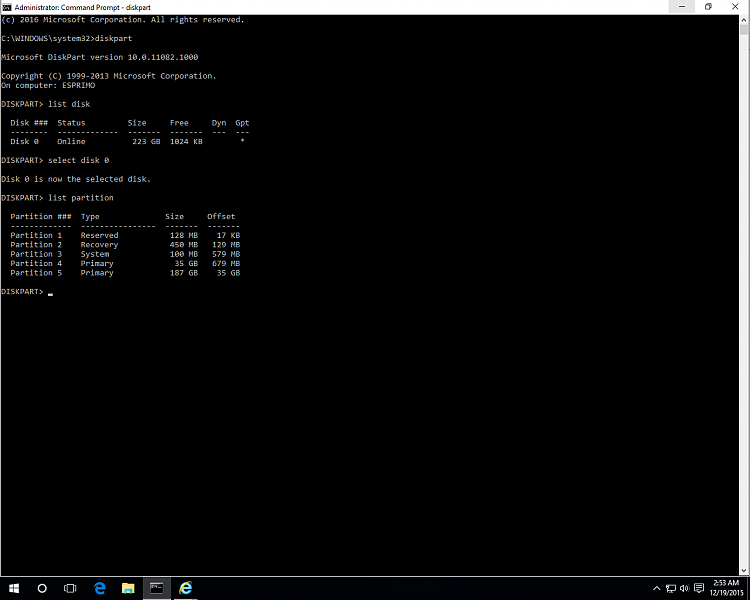Click the scrollbar up arrow

click(x=744, y=20)
